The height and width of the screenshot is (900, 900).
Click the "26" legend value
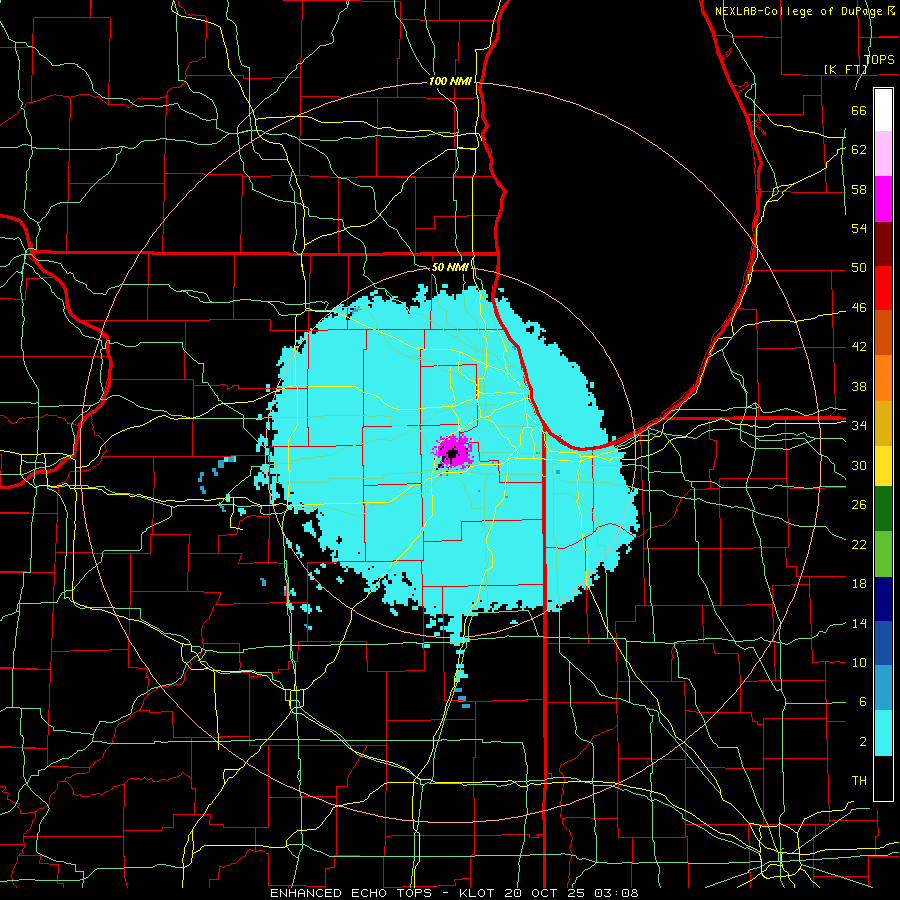pyautogui.click(x=859, y=505)
